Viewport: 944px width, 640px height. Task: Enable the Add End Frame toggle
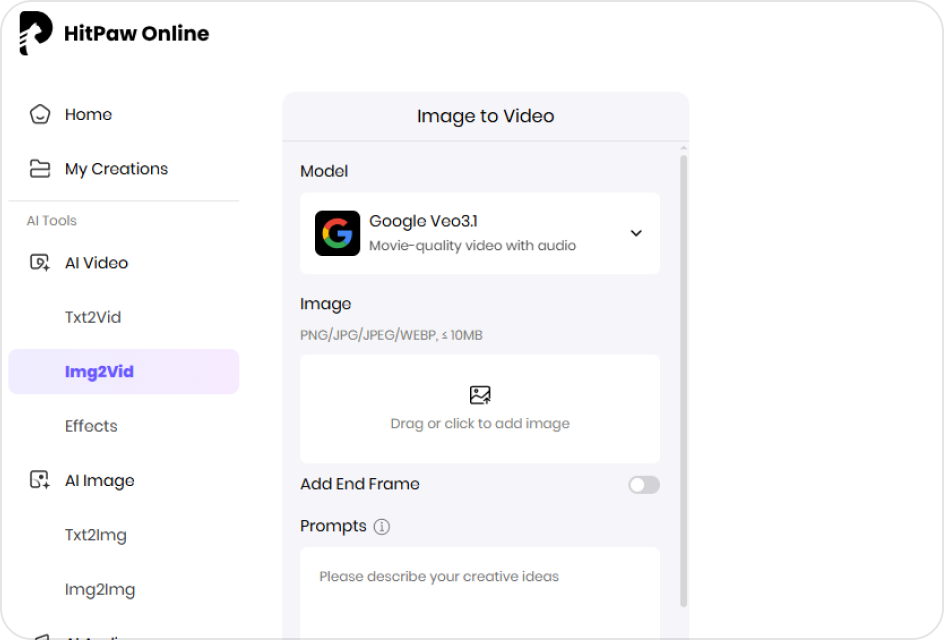point(643,485)
